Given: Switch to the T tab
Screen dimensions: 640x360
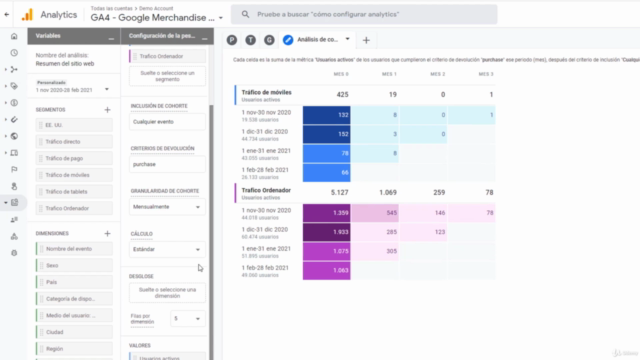Looking at the screenshot, I should 251,40.
